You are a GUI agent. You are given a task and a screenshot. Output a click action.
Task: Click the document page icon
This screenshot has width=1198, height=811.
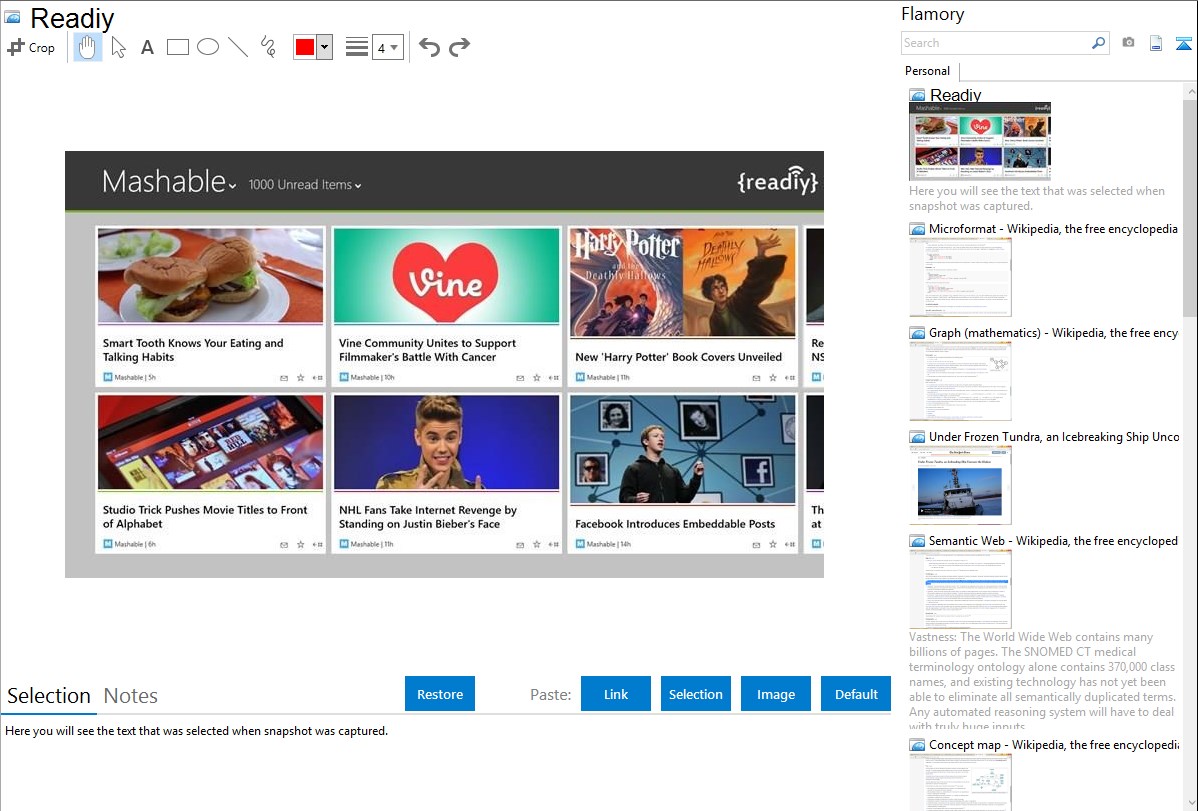pos(1156,43)
